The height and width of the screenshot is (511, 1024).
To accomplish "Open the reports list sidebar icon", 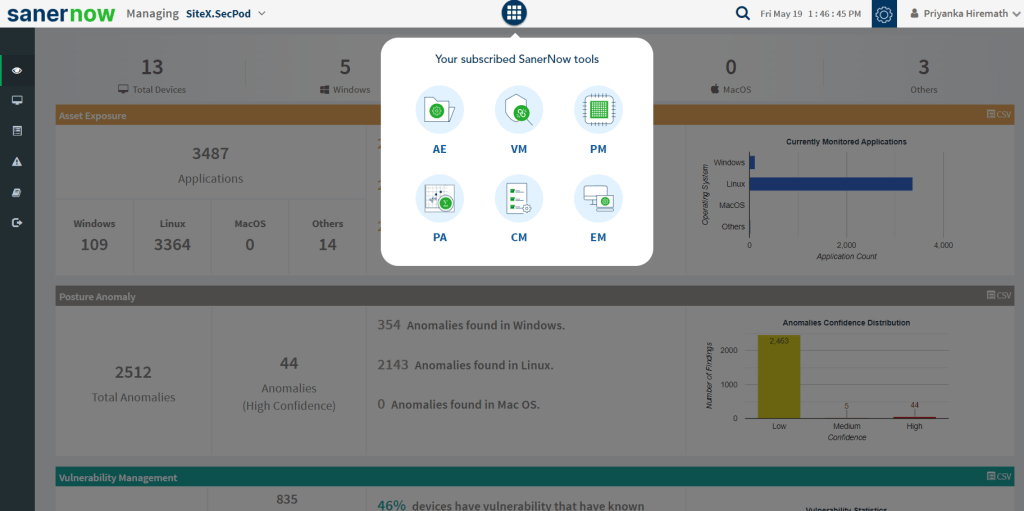I will 17,131.
